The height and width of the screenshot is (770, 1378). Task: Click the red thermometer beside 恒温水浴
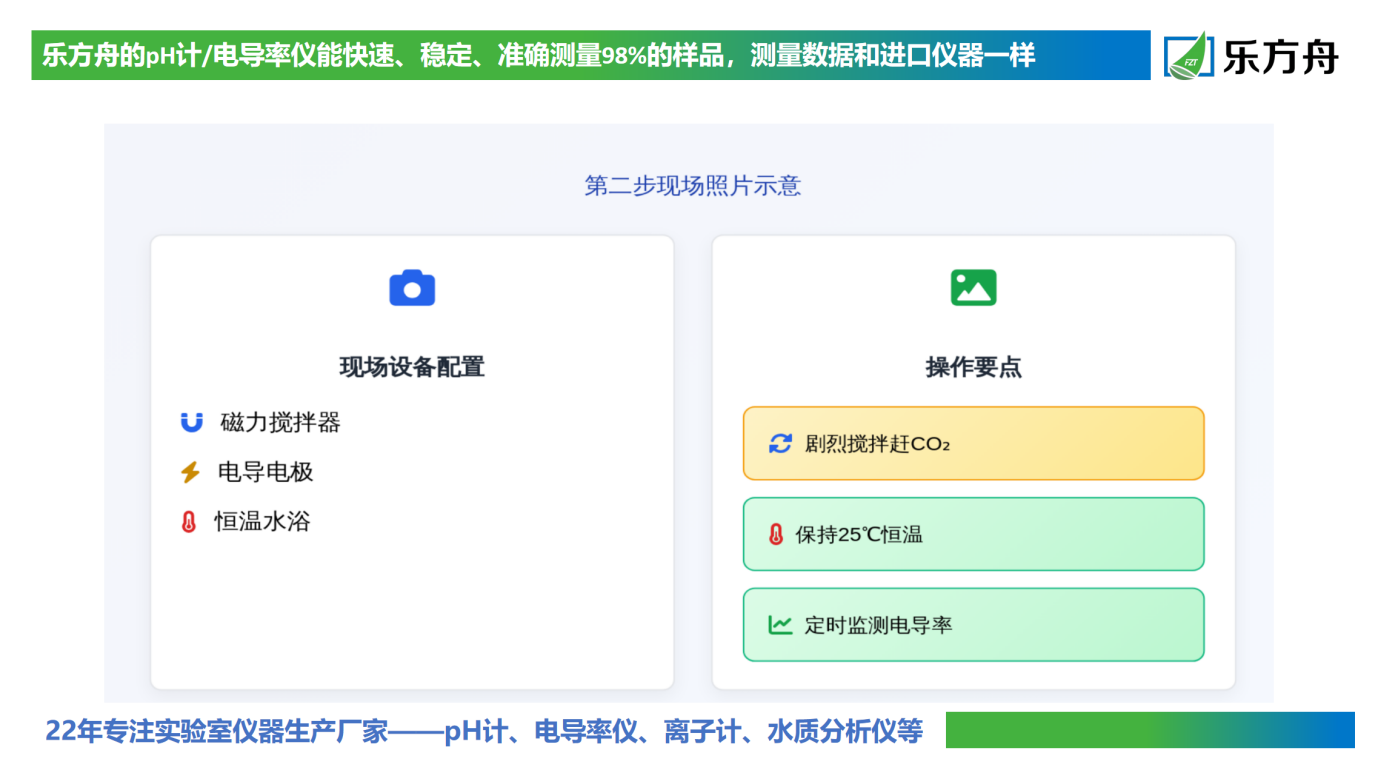point(188,521)
